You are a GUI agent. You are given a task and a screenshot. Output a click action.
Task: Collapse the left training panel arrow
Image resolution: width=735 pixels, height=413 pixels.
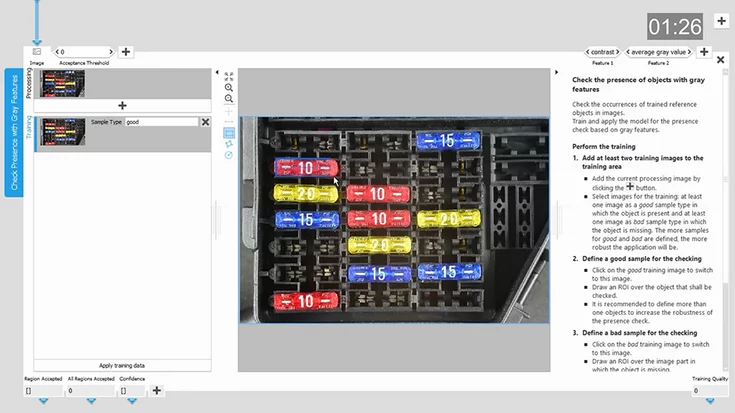pos(217,72)
